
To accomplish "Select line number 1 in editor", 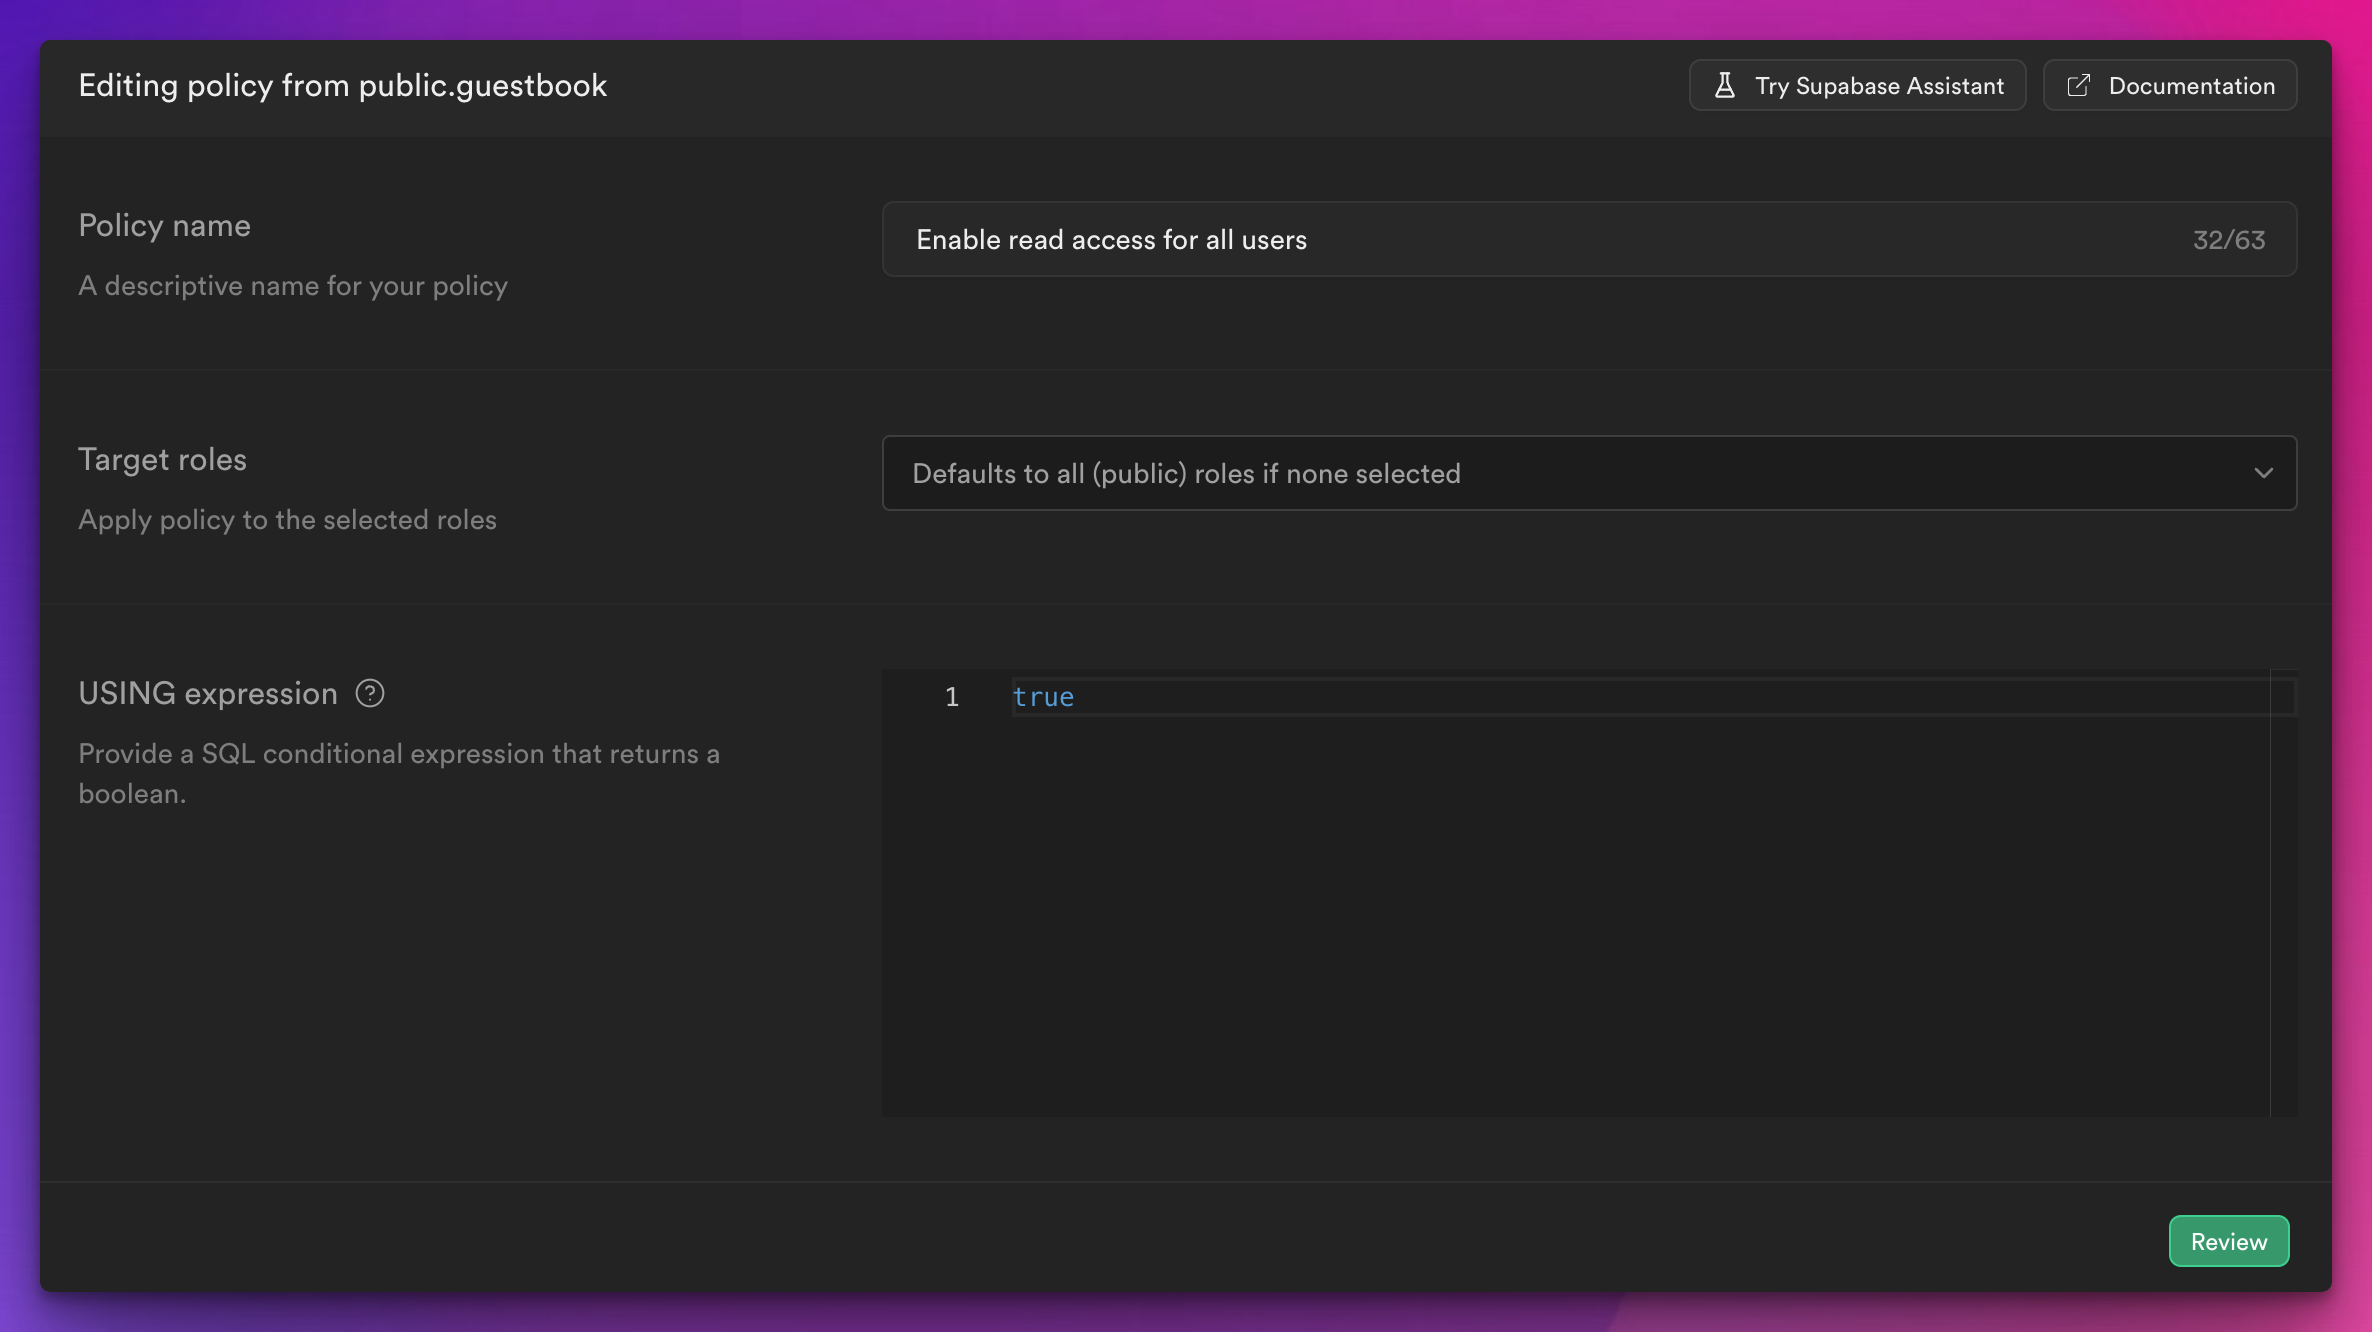I will tap(952, 697).
